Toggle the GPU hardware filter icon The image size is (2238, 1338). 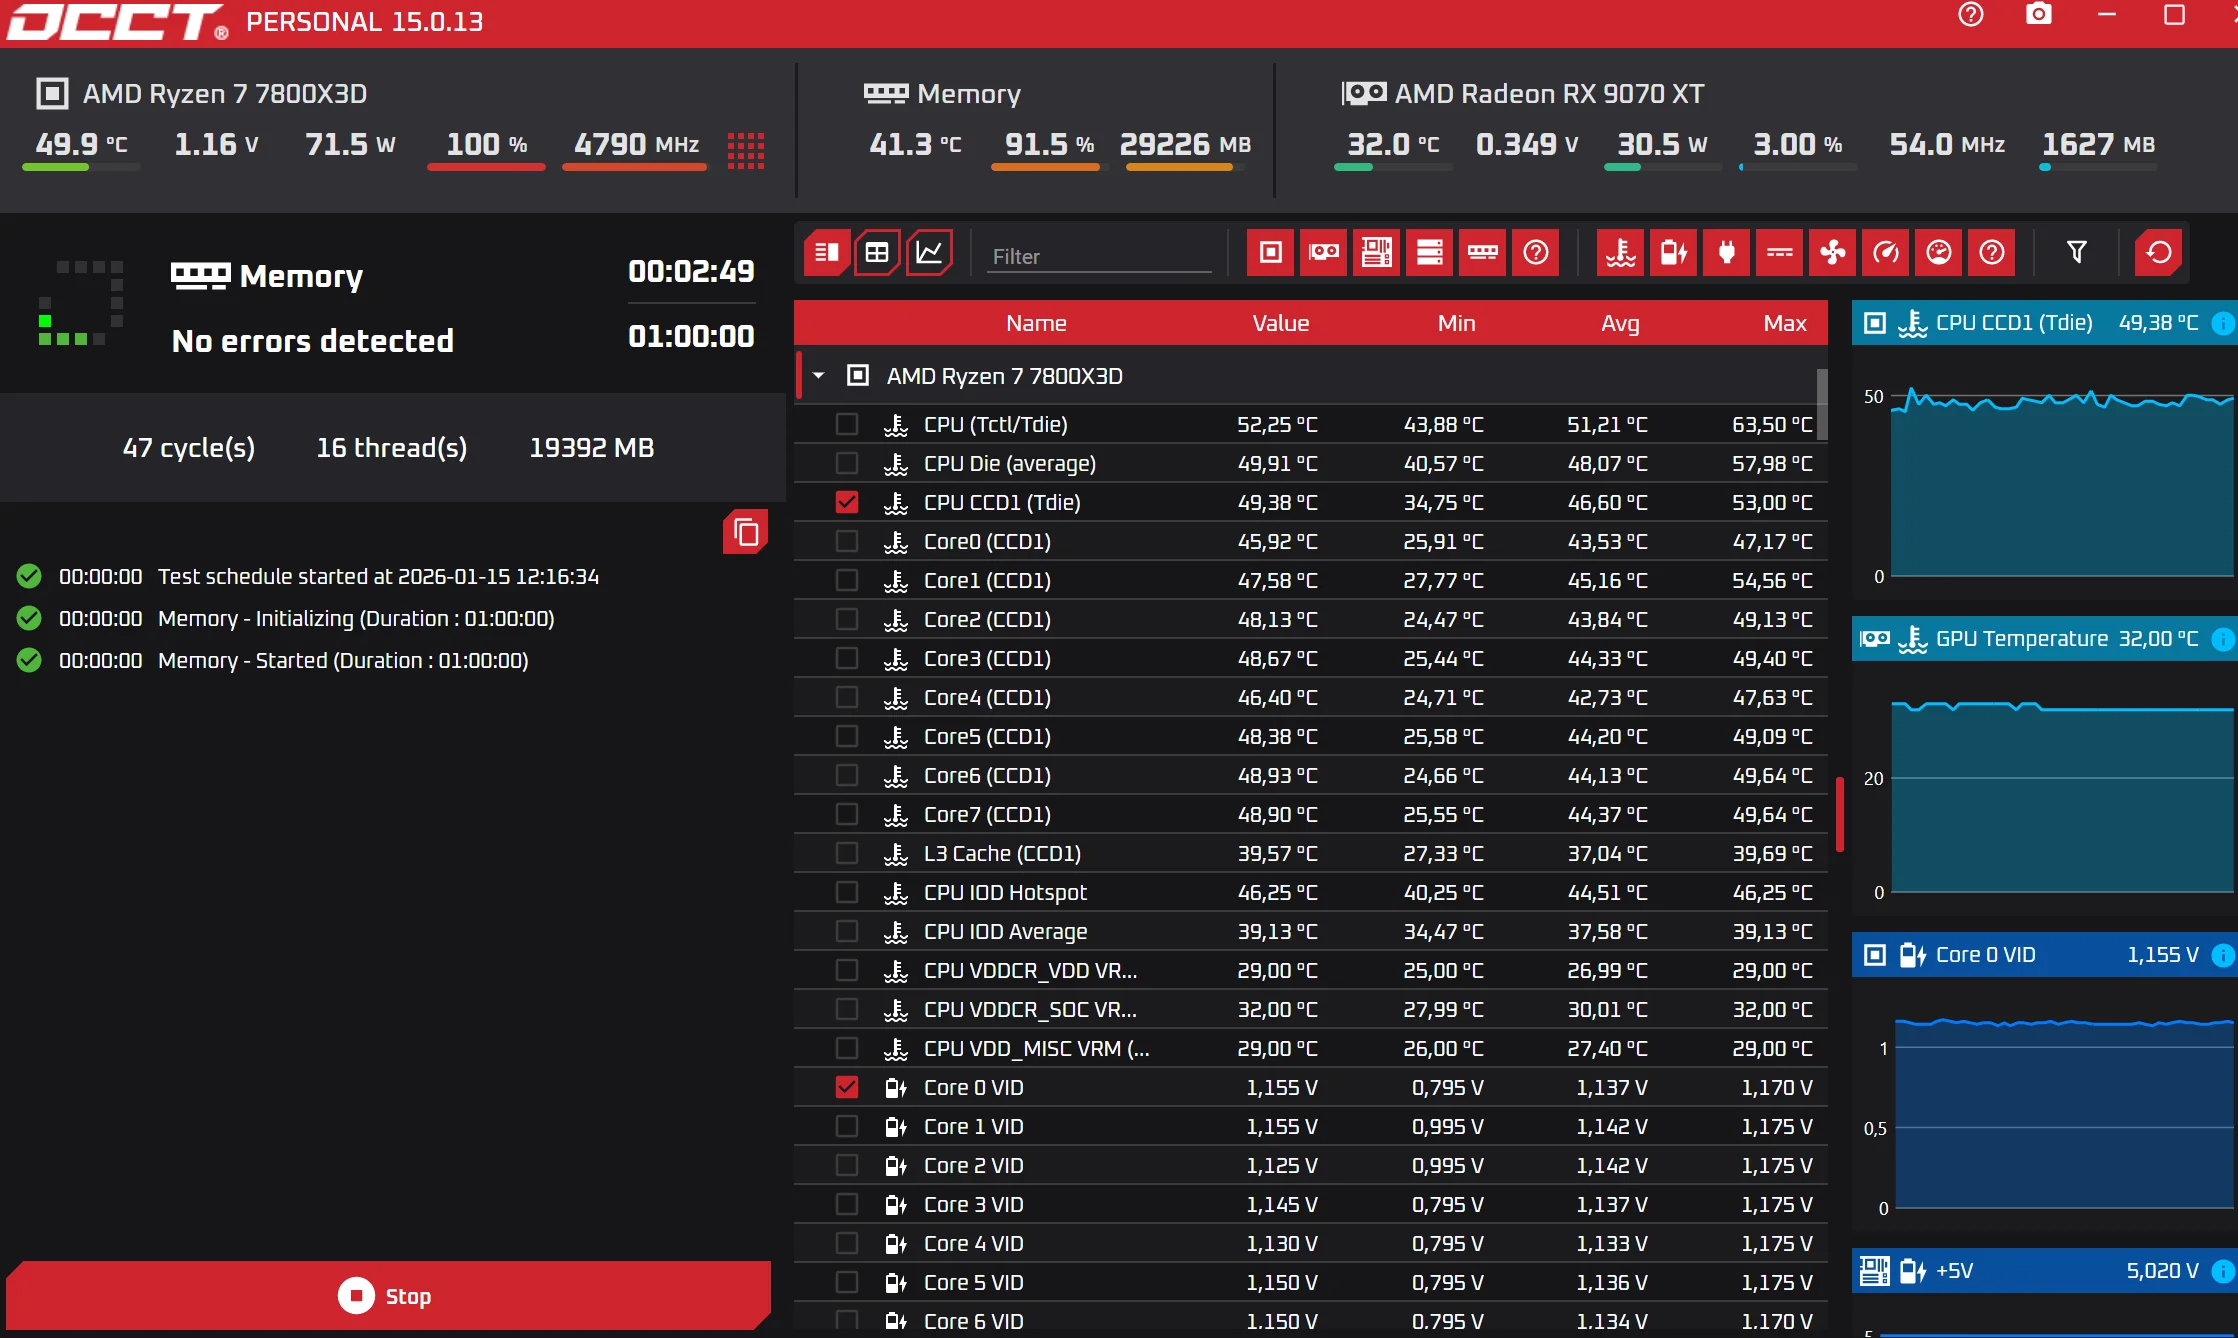click(1324, 252)
